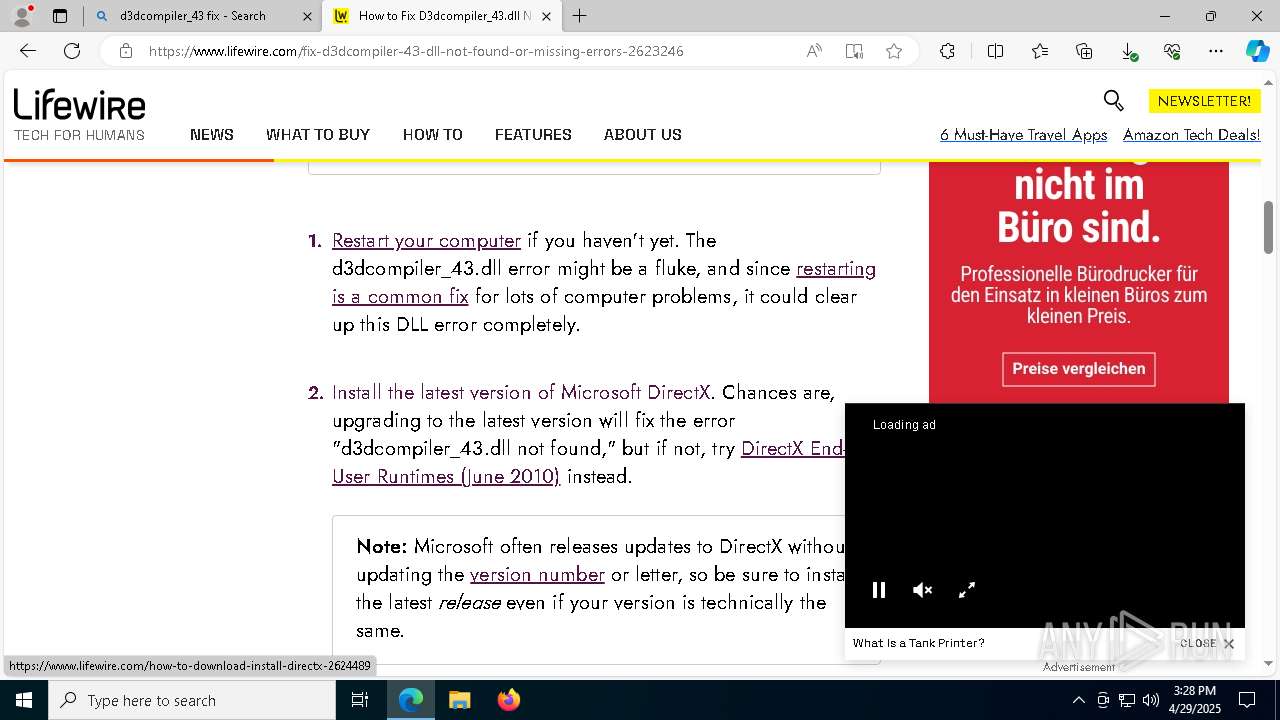Open a new browser tab
The height and width of the screenshot is (720, 1280).
click(x=580, y=16)
